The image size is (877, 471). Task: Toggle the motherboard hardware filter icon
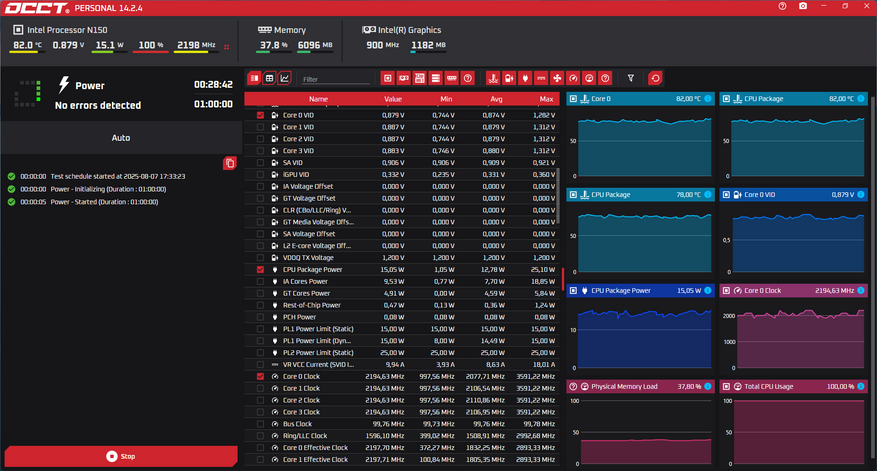pyautogui.click(x=419, y=78)
